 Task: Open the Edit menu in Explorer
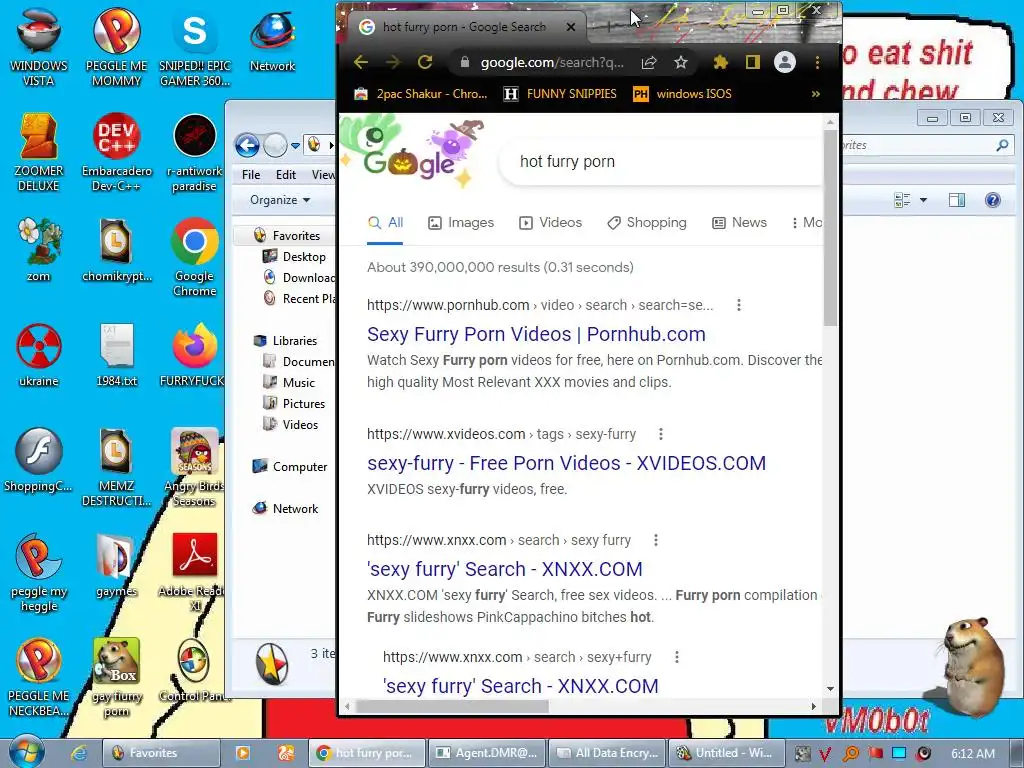(x=285, y=174)
